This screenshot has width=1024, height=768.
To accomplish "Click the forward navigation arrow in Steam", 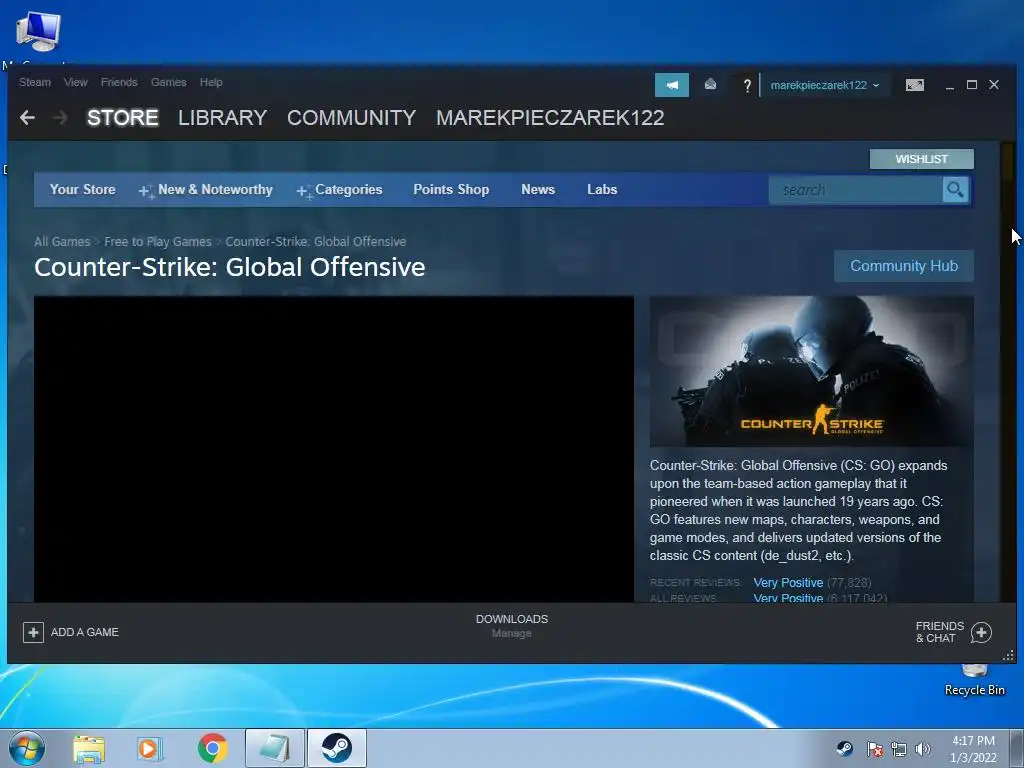I will [x=60, y=118].
